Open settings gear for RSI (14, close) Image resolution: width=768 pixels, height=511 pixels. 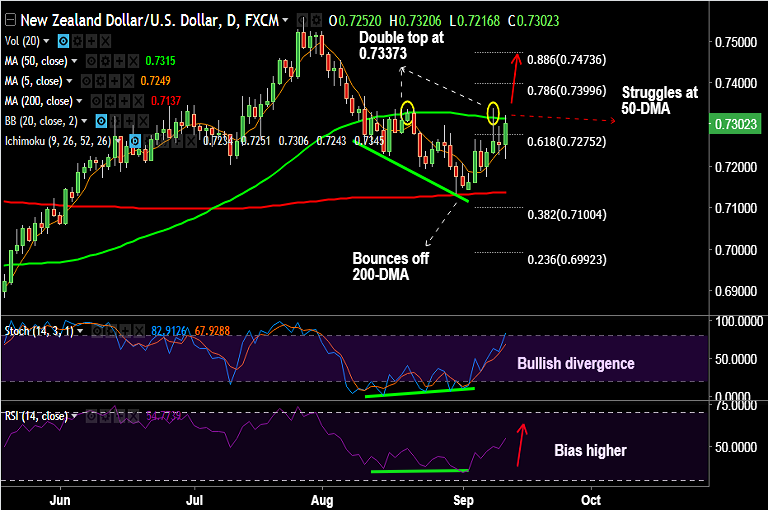(x=106, y=416)
